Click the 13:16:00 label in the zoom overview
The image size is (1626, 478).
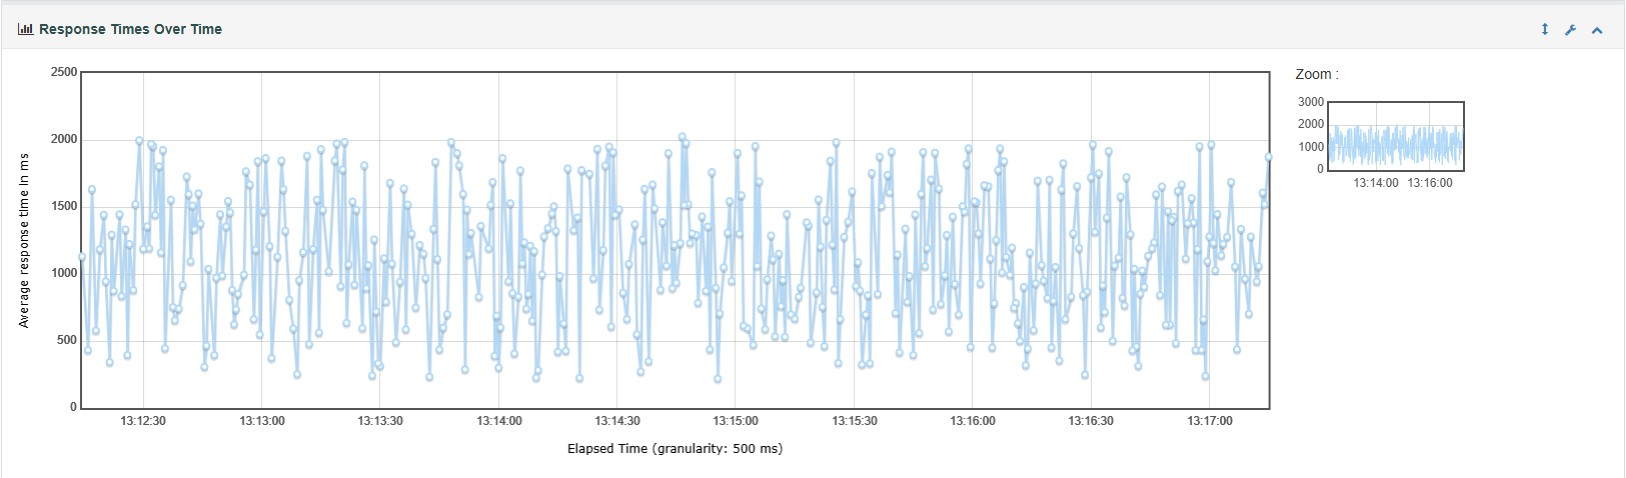1430,183
